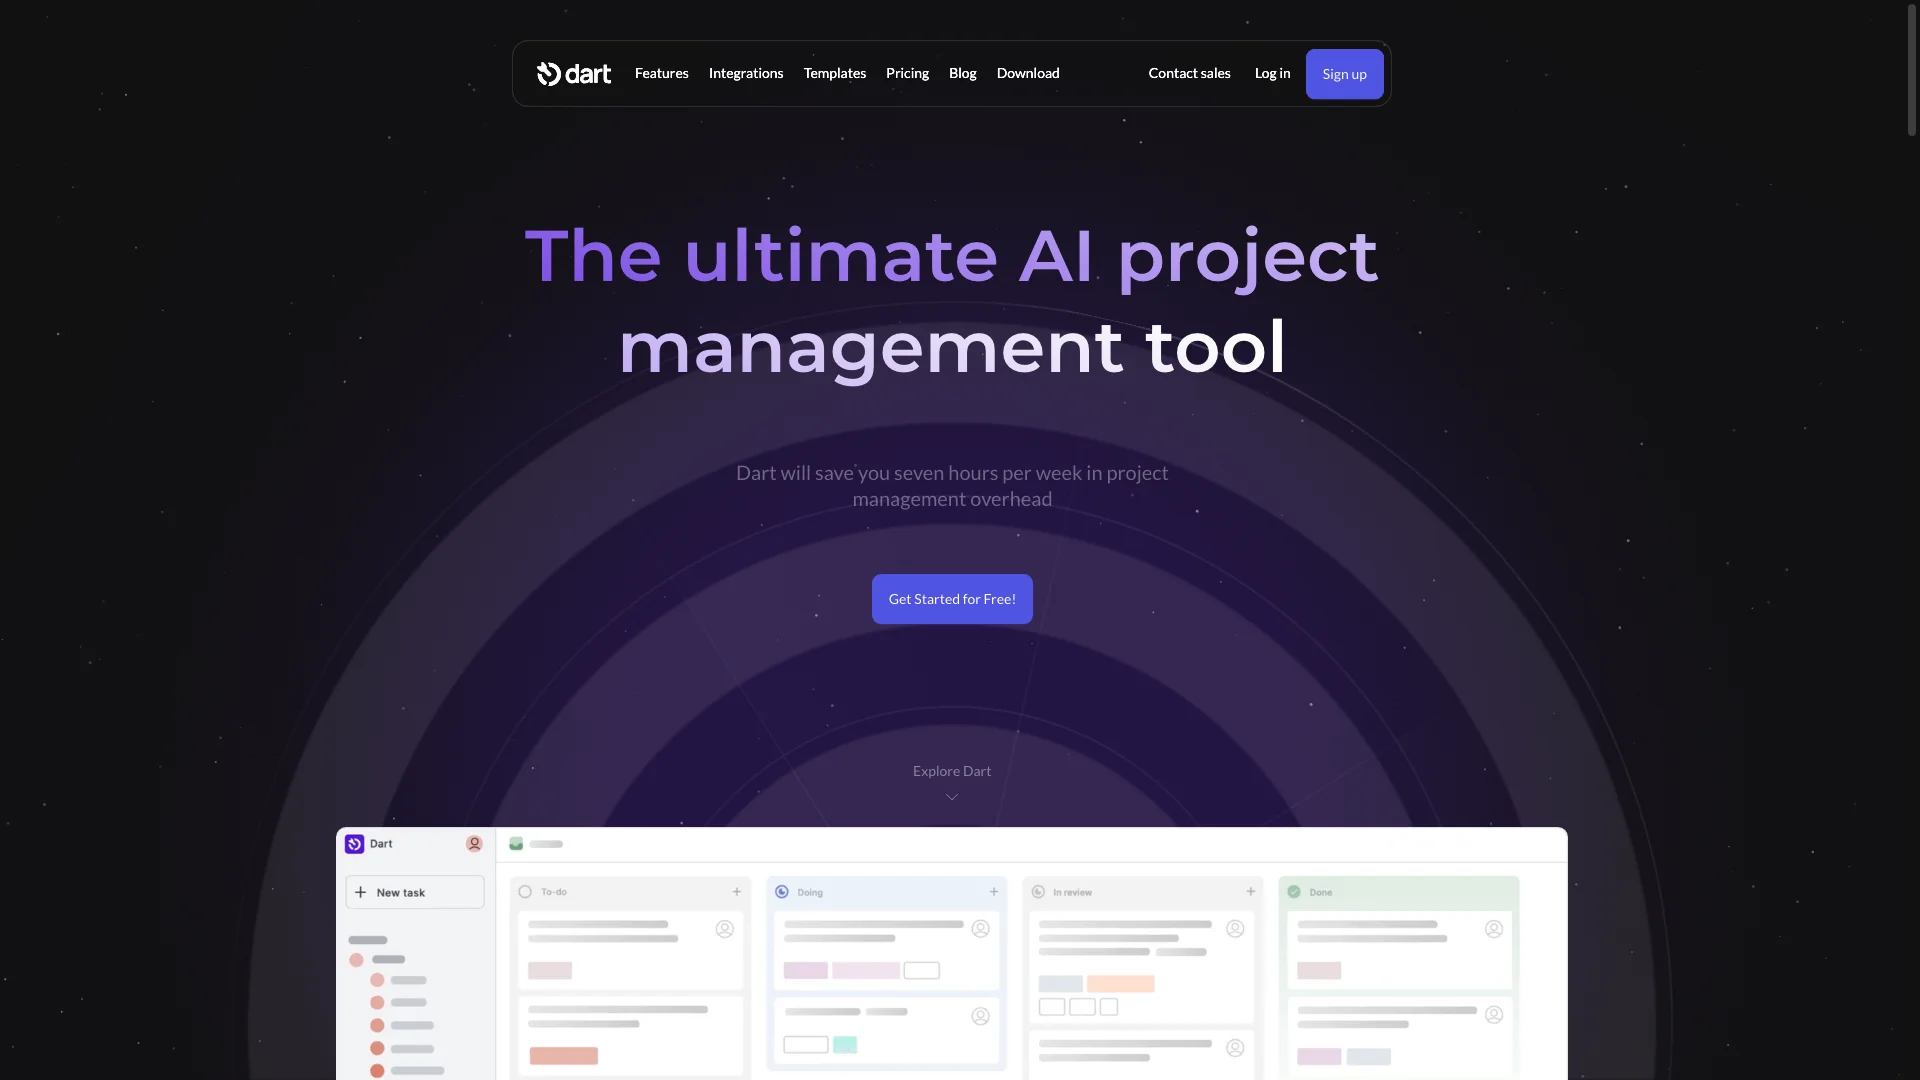Toggle the Doing column status indicator
The height and width of the screenshot is (1080, 1920).
coord(781,891)
